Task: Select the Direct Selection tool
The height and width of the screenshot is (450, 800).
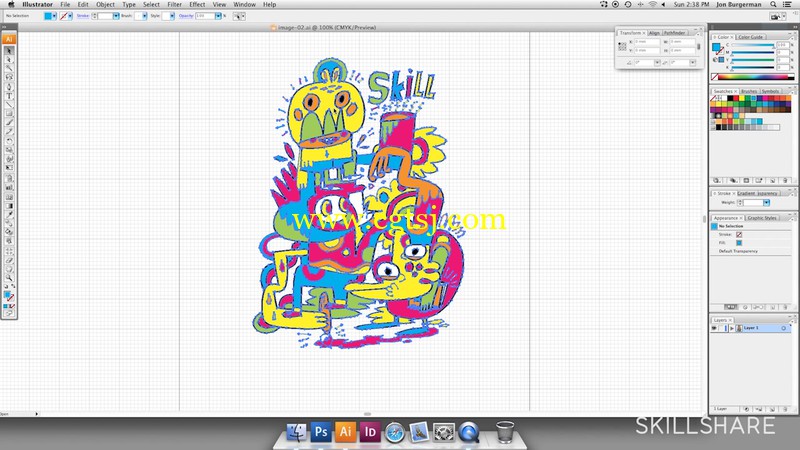Action: click(x=9, y=60)
